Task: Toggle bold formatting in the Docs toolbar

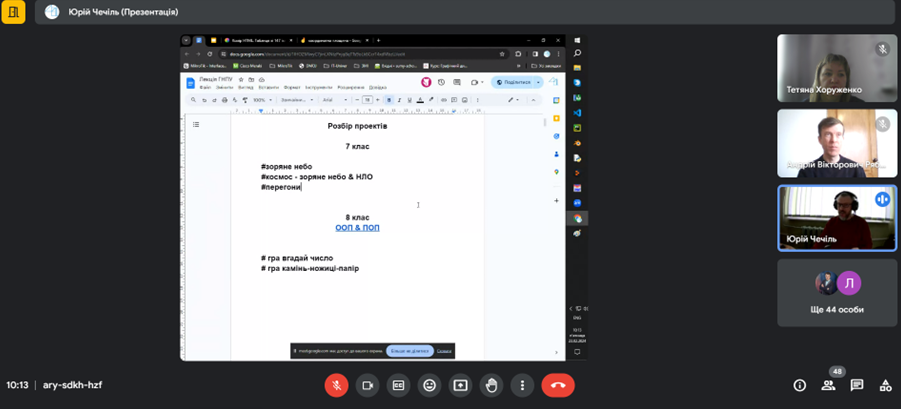Action: pyautogui.click(x=389, y=100)
